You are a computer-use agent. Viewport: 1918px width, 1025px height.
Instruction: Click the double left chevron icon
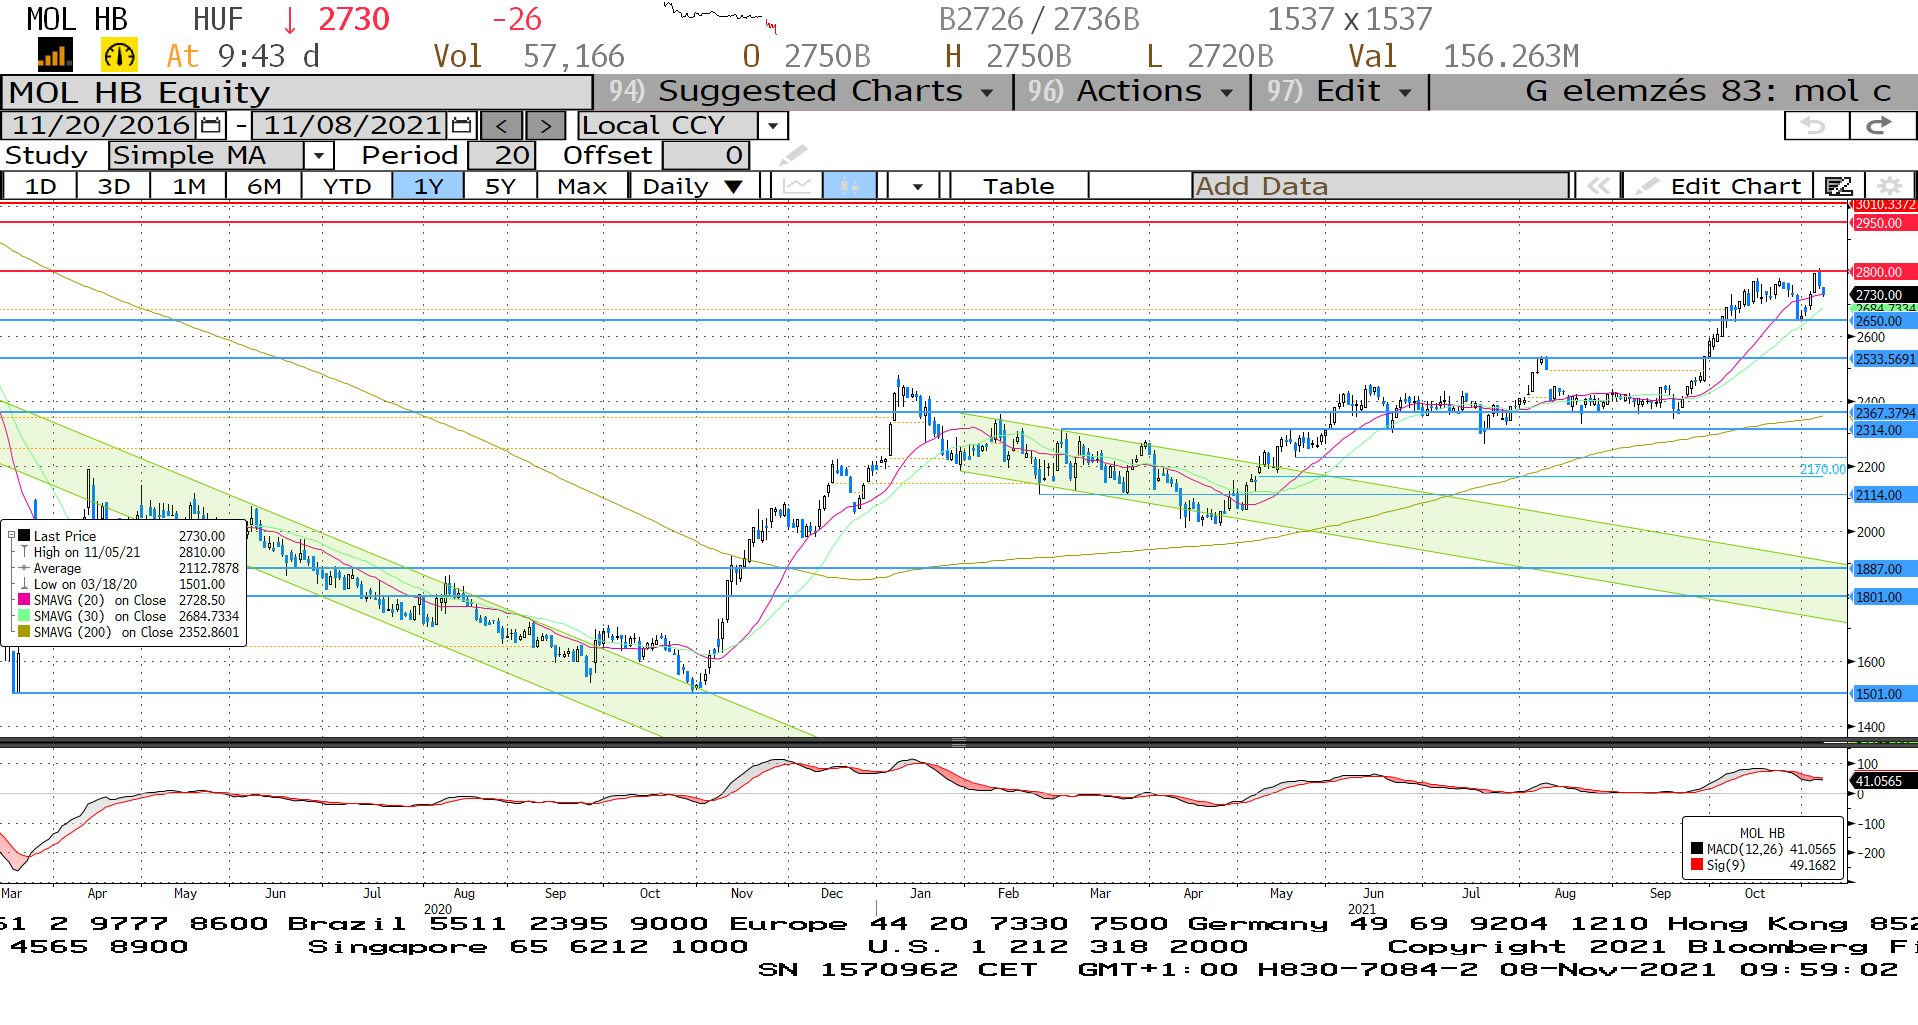(1598, 186)
